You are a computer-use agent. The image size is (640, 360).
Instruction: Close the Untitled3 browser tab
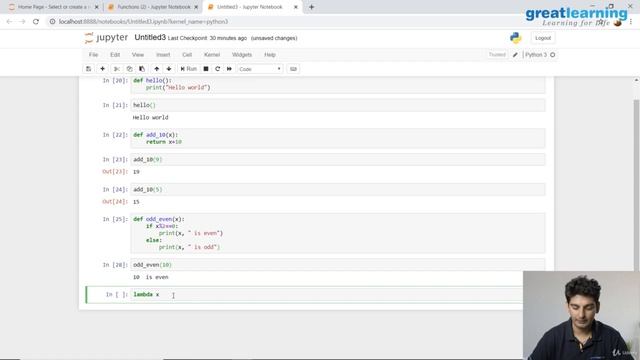(x=296, y=7)
